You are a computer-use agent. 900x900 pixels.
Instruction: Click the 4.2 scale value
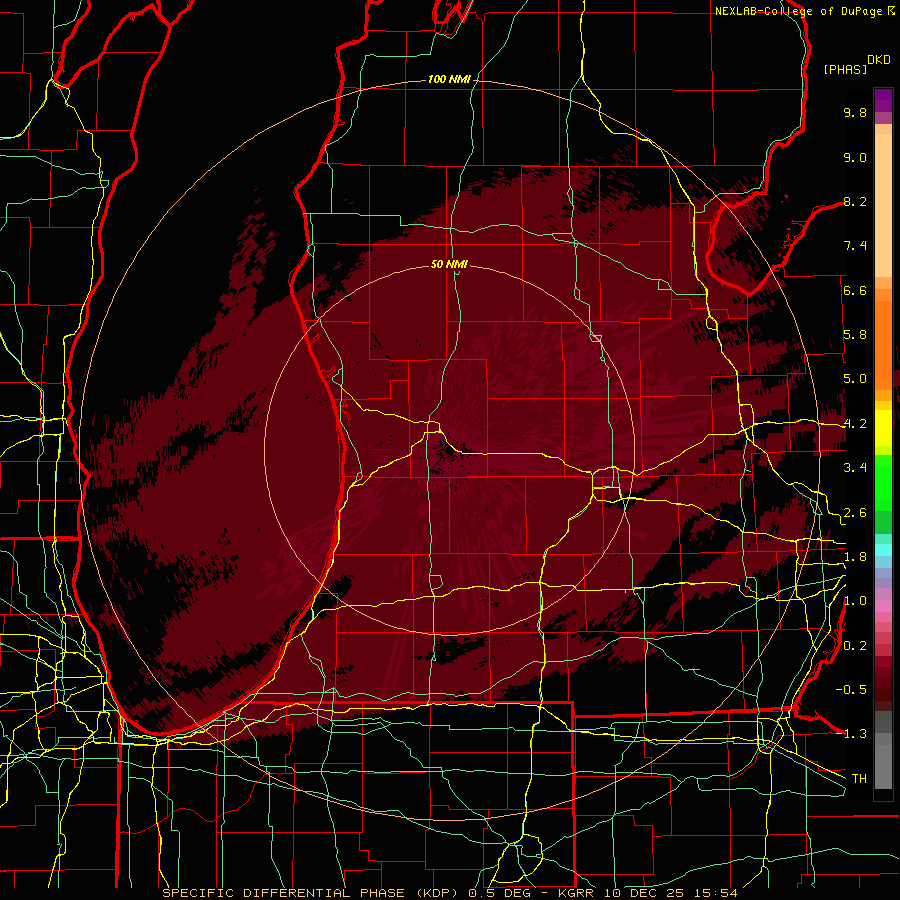tap(855, 424)
